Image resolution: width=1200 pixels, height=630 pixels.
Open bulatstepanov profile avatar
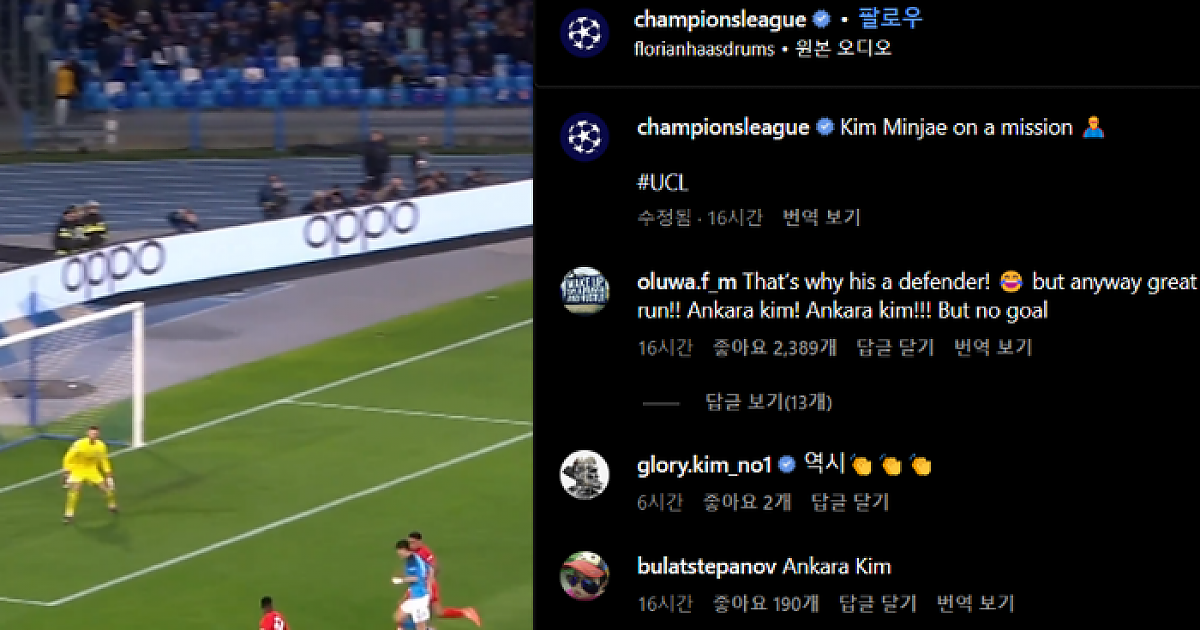pyautogui.click(x=585, y=576)
